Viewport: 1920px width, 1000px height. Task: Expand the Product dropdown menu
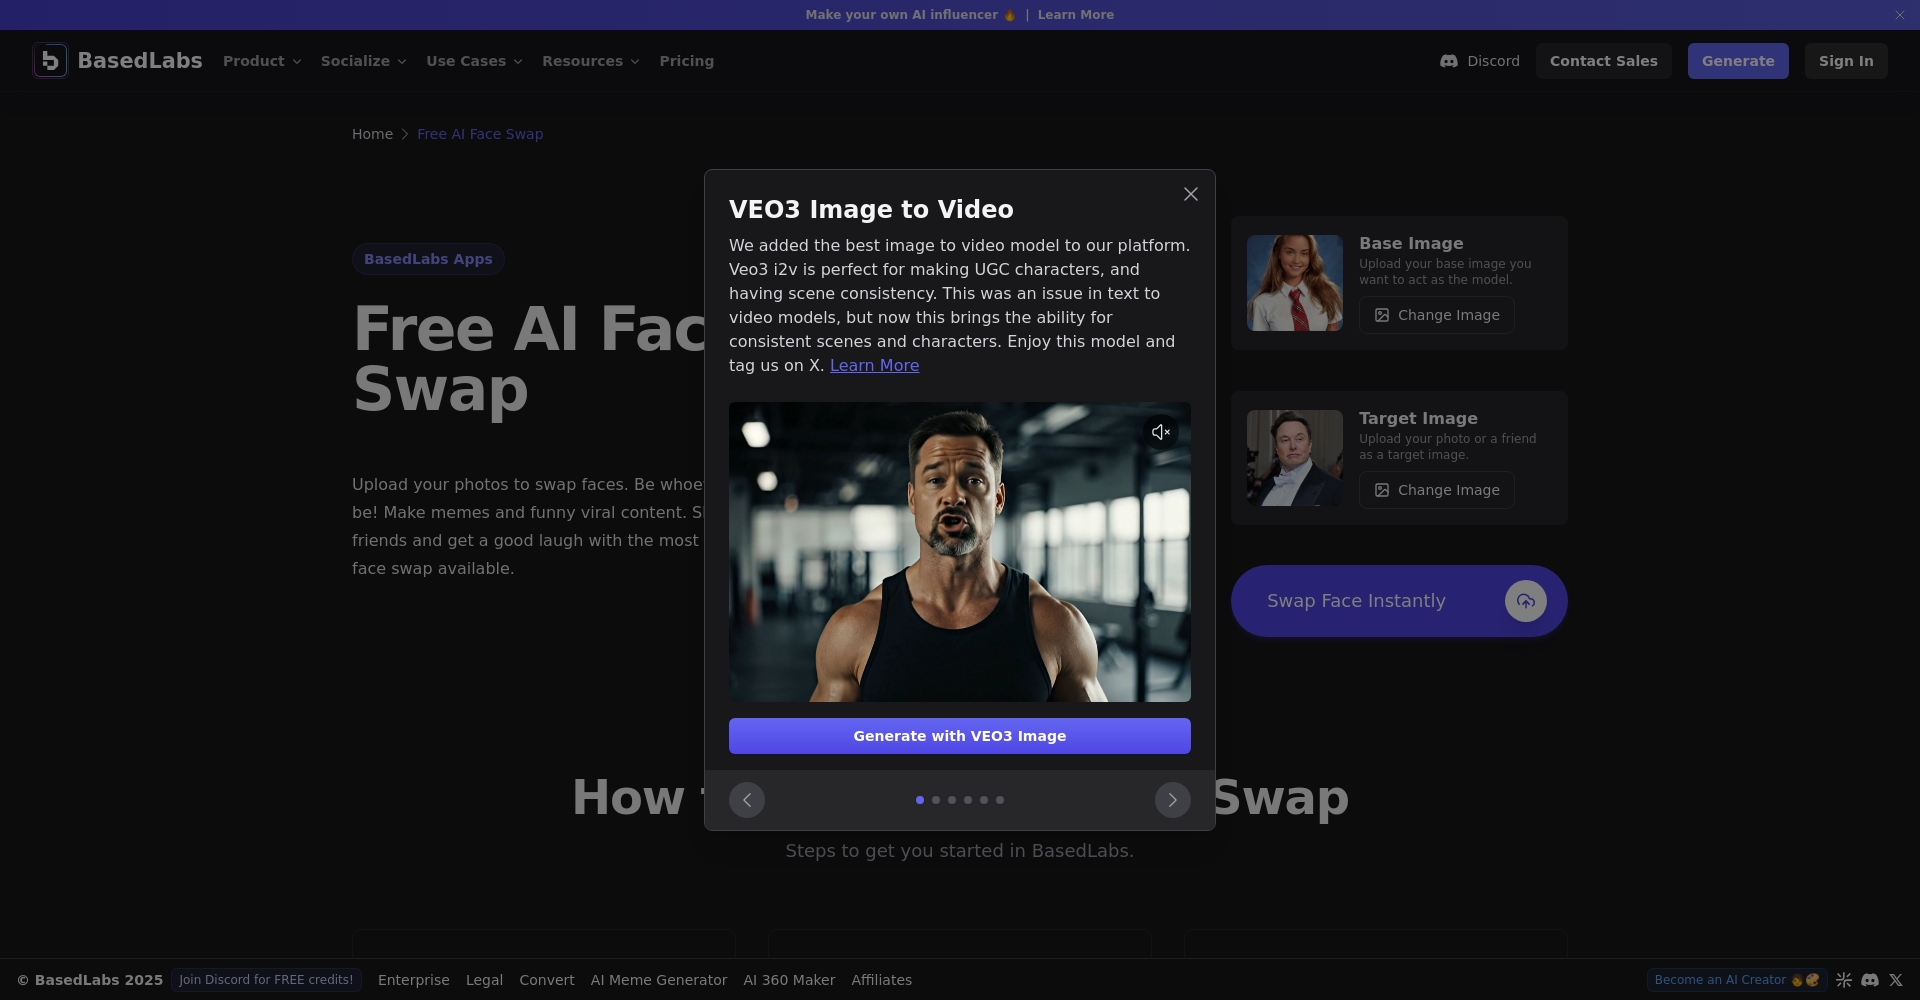(262, 61)
